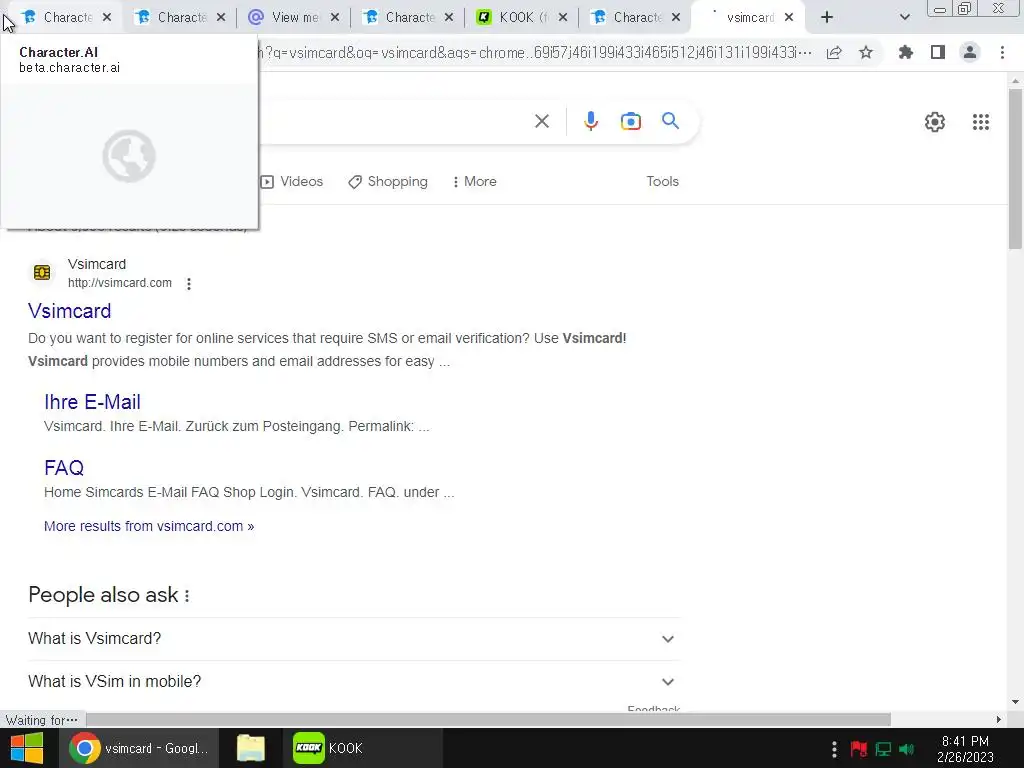1024x768 pixels.
Task: Click the vertical scrollbar down arrow
Action: pyautogui.click(x=1015, y=703)
